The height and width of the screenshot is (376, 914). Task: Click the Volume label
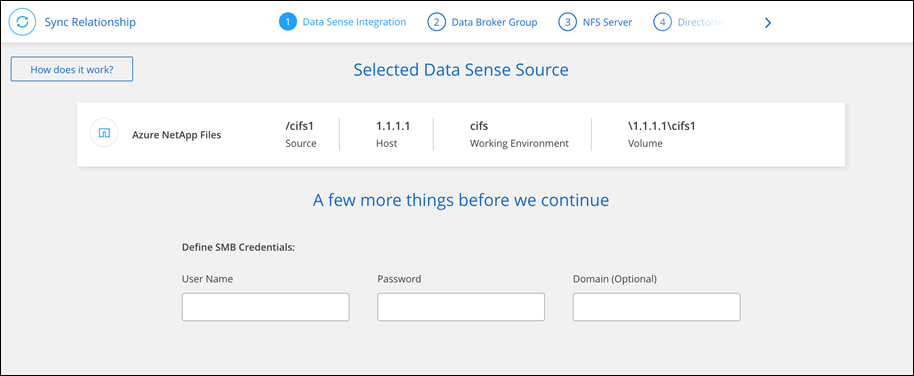pos(645,143)
